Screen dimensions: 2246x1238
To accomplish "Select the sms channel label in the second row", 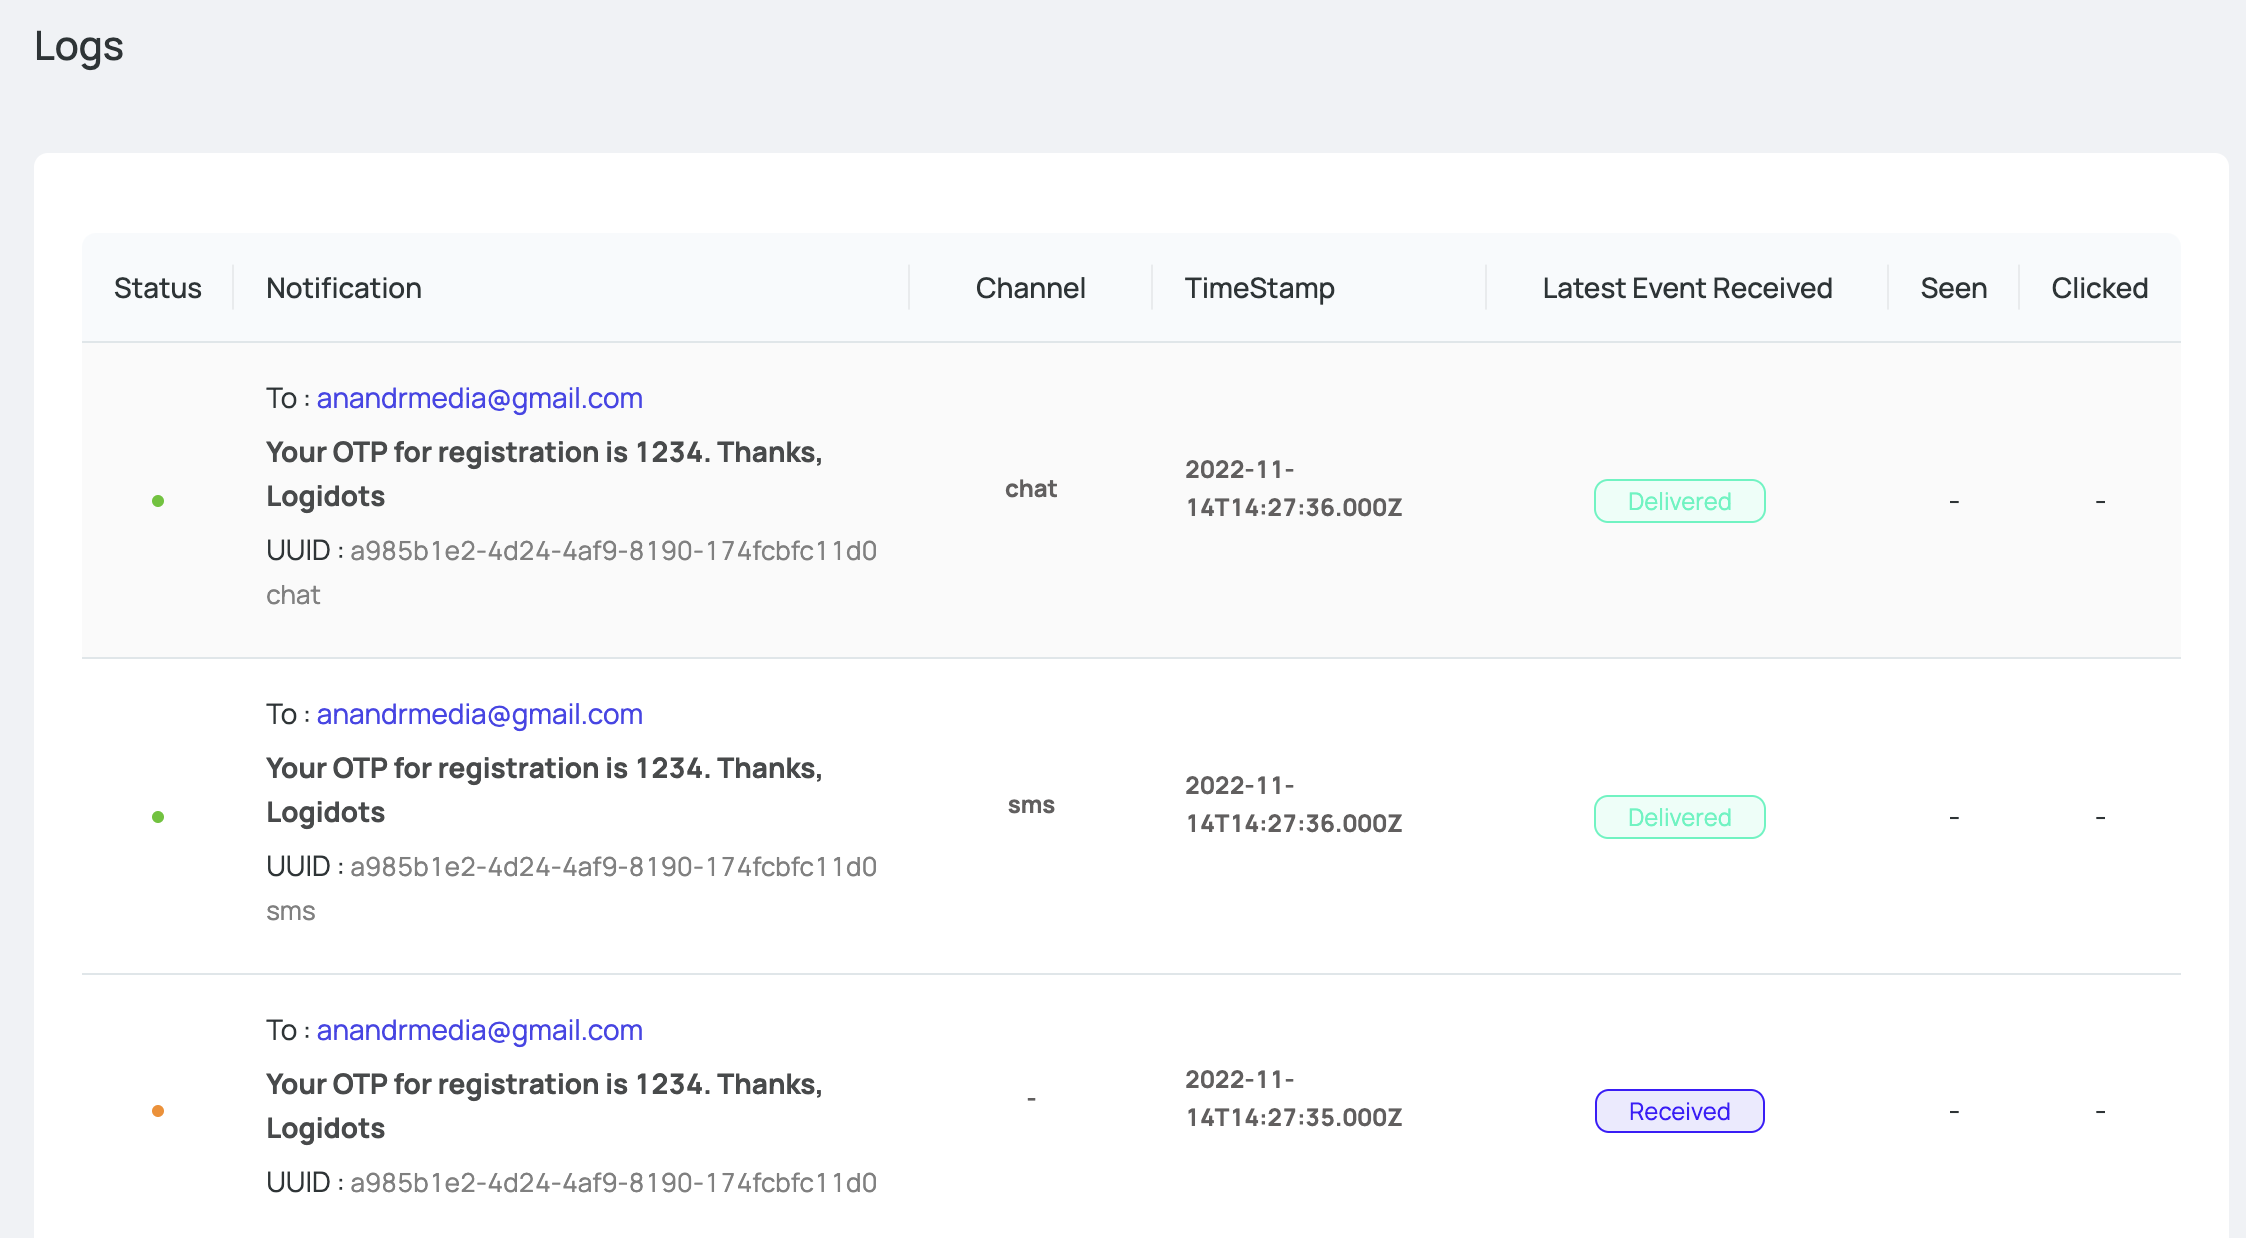I will (1032, 804).
